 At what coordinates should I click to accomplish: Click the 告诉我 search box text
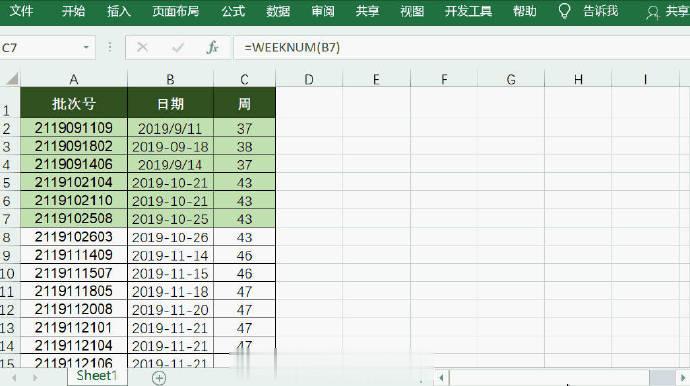[x=601, y=11]
